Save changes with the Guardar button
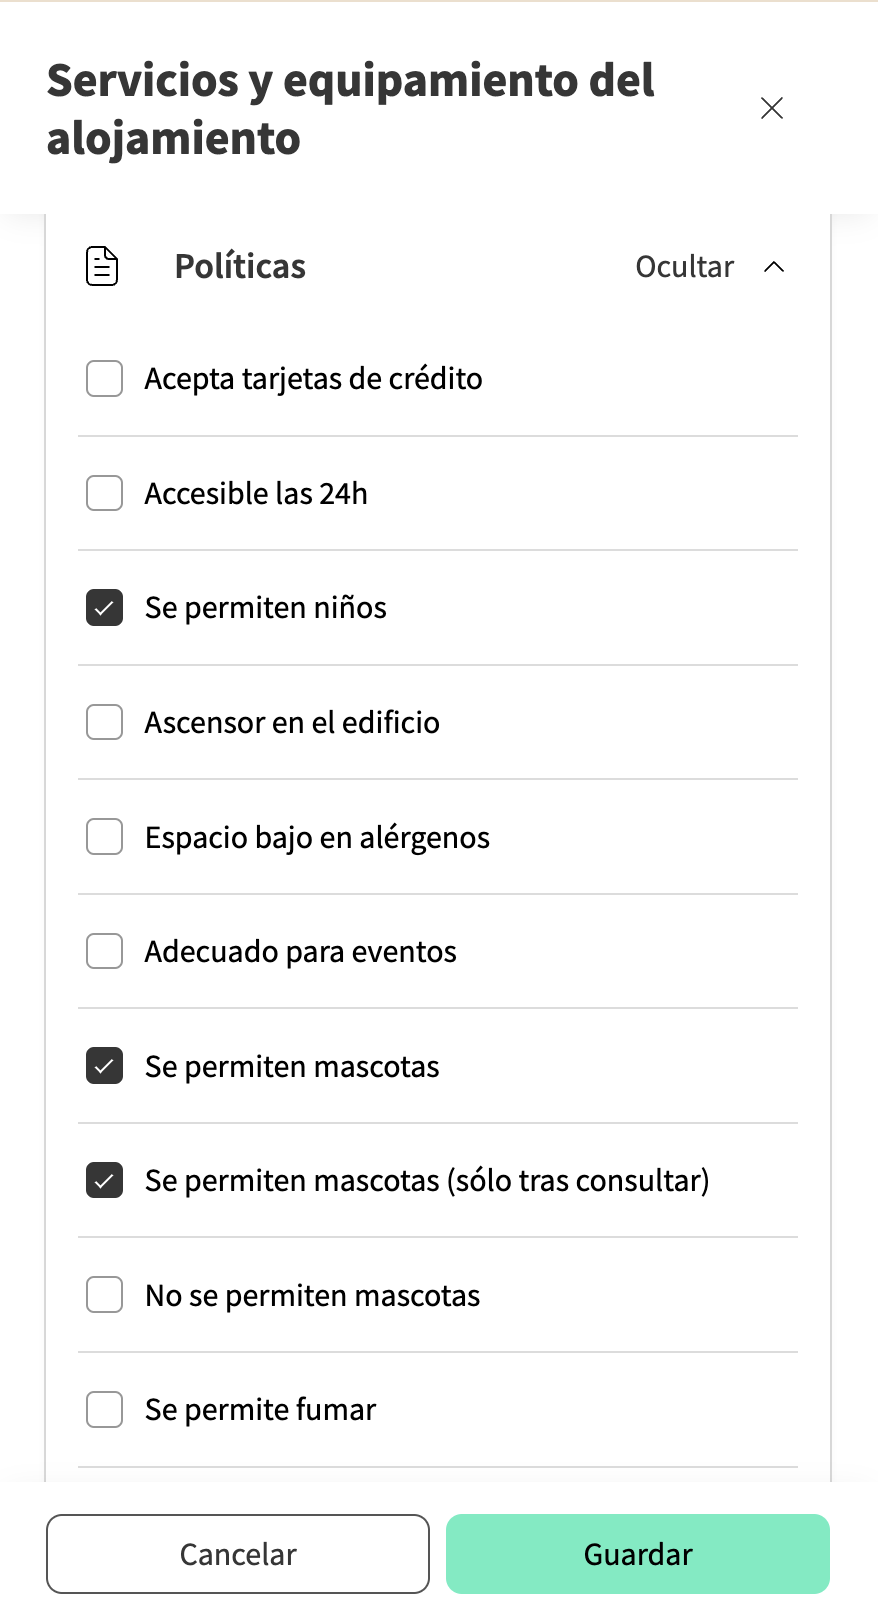The image size is (878, 1622). pyautogui.click(x=637, y=1554)
